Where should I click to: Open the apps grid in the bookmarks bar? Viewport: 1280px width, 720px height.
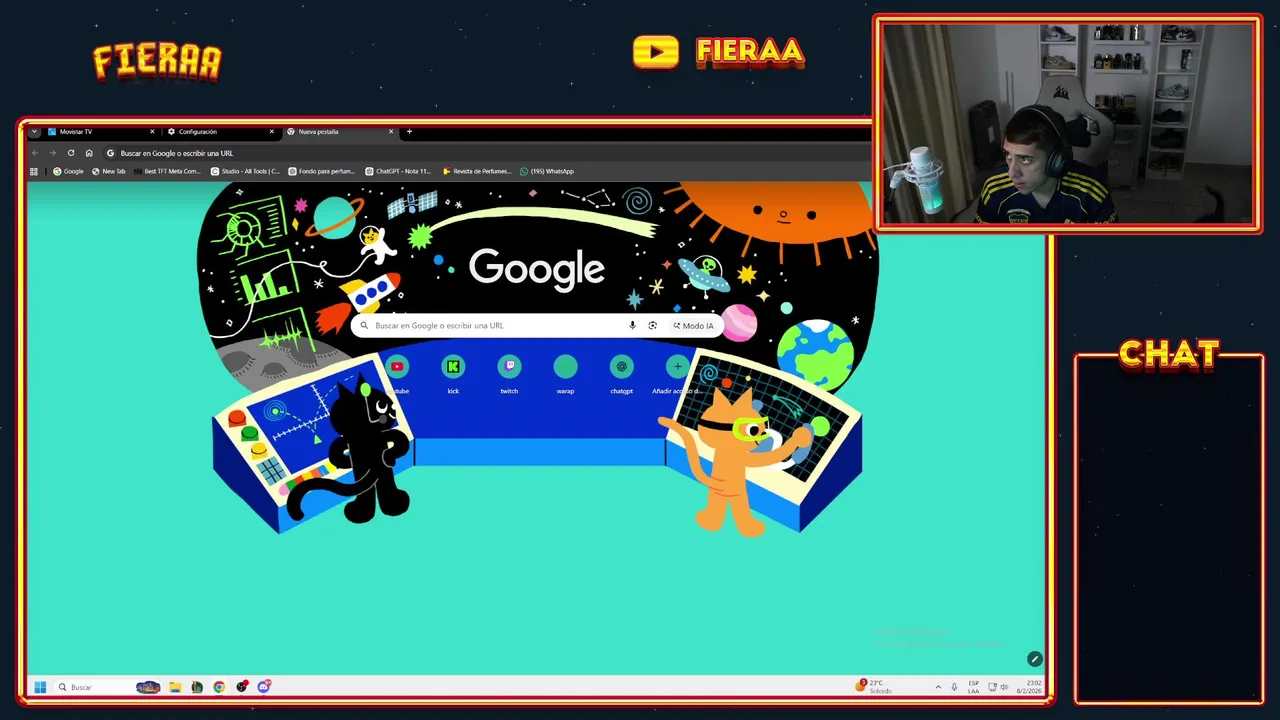pyautogui.click(x=34, y=171)
